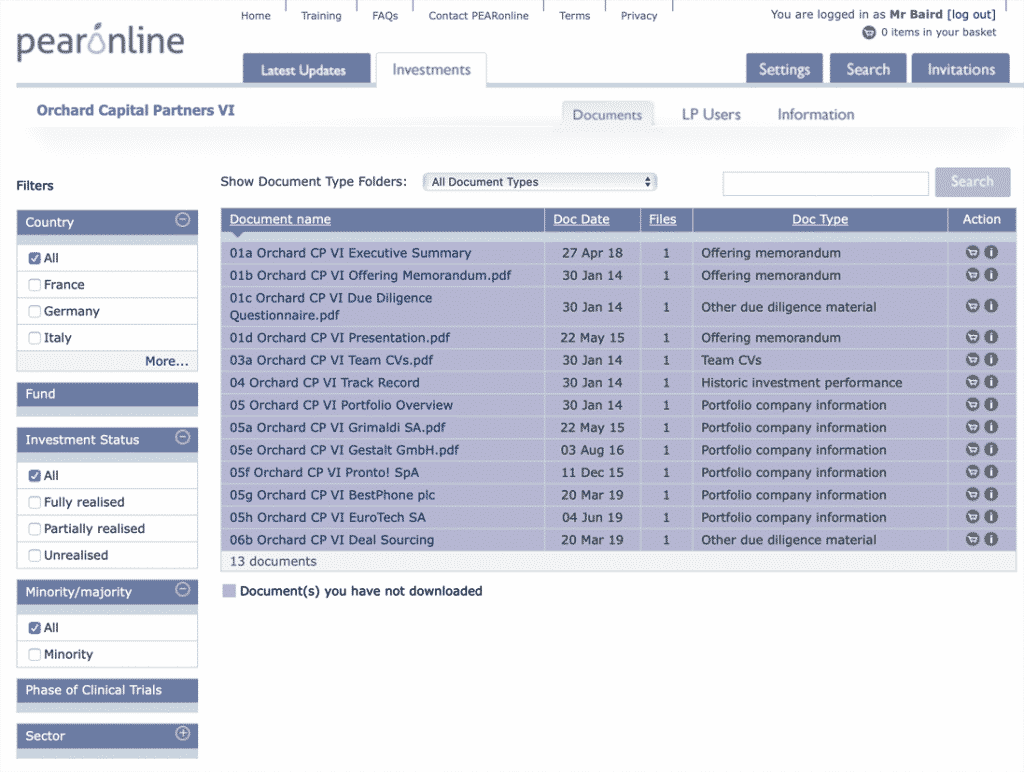Open the basket icon near items count
This screenshot has width=1024, height=772.
click(869, 32)
